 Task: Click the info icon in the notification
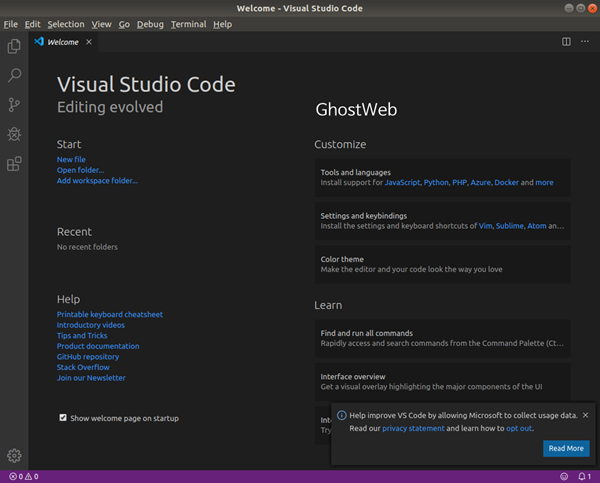[342, 415]
